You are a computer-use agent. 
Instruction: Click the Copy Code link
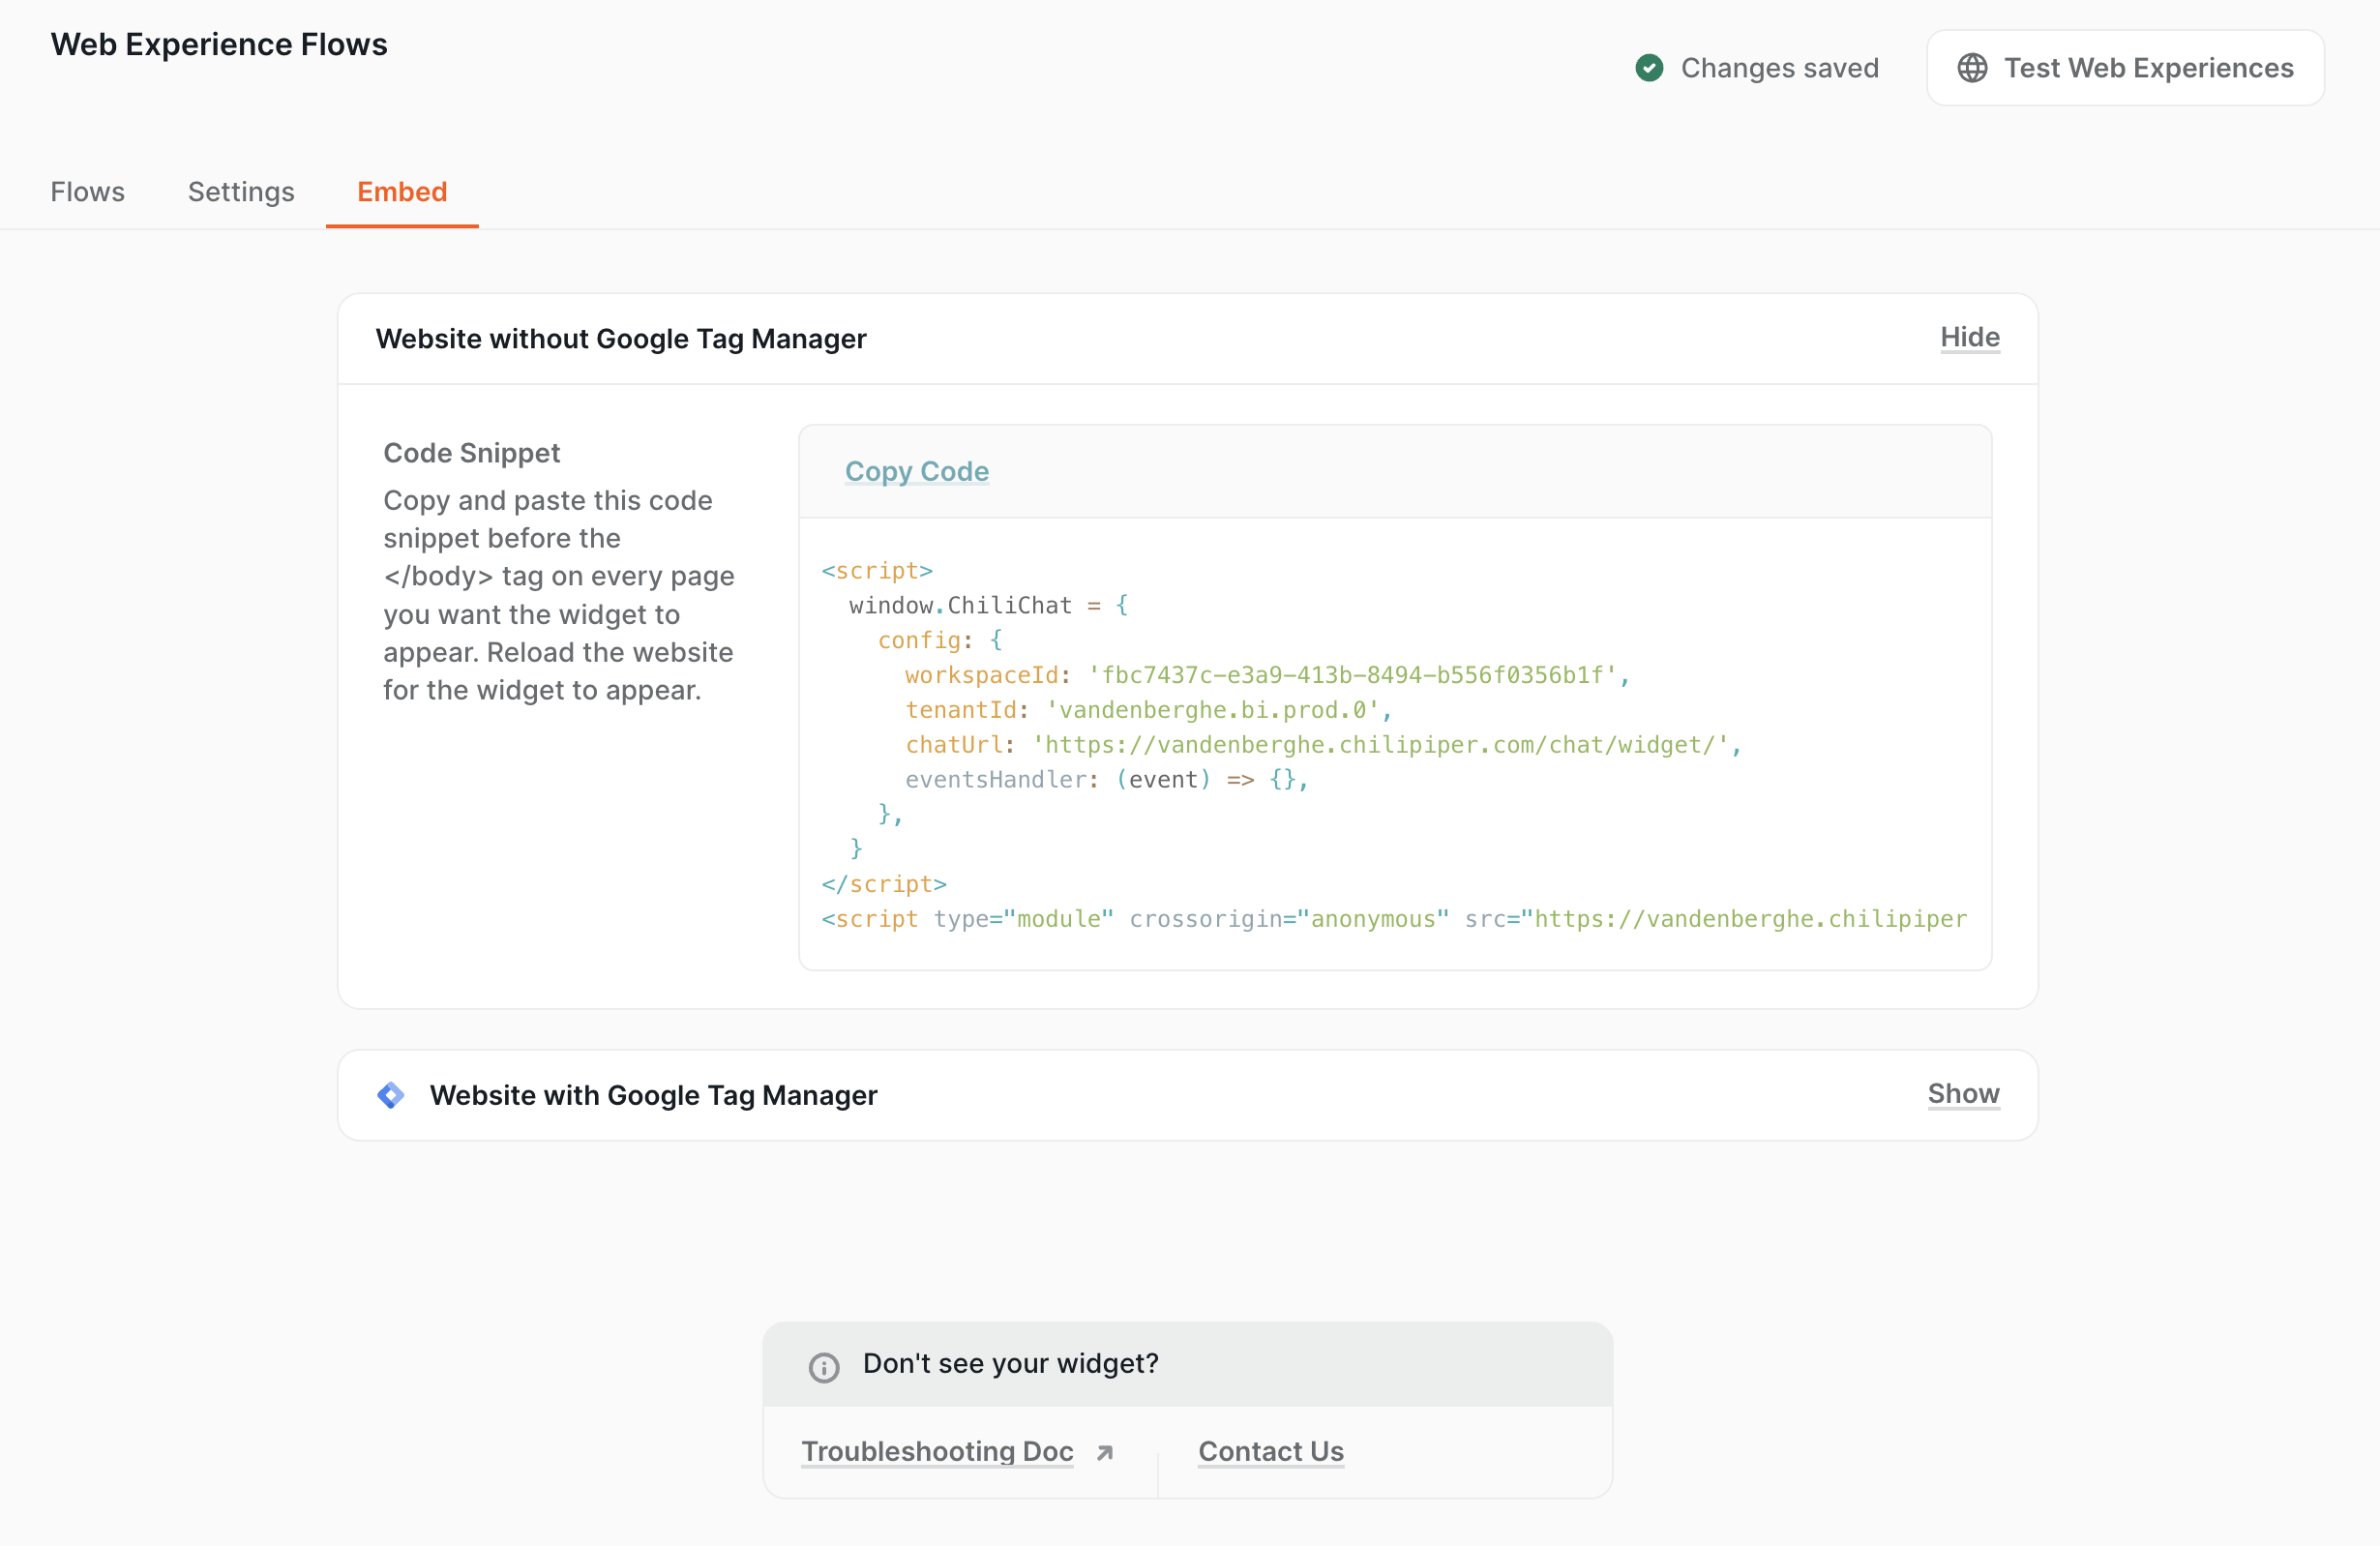pyautogui.click(x=917, y=471)
